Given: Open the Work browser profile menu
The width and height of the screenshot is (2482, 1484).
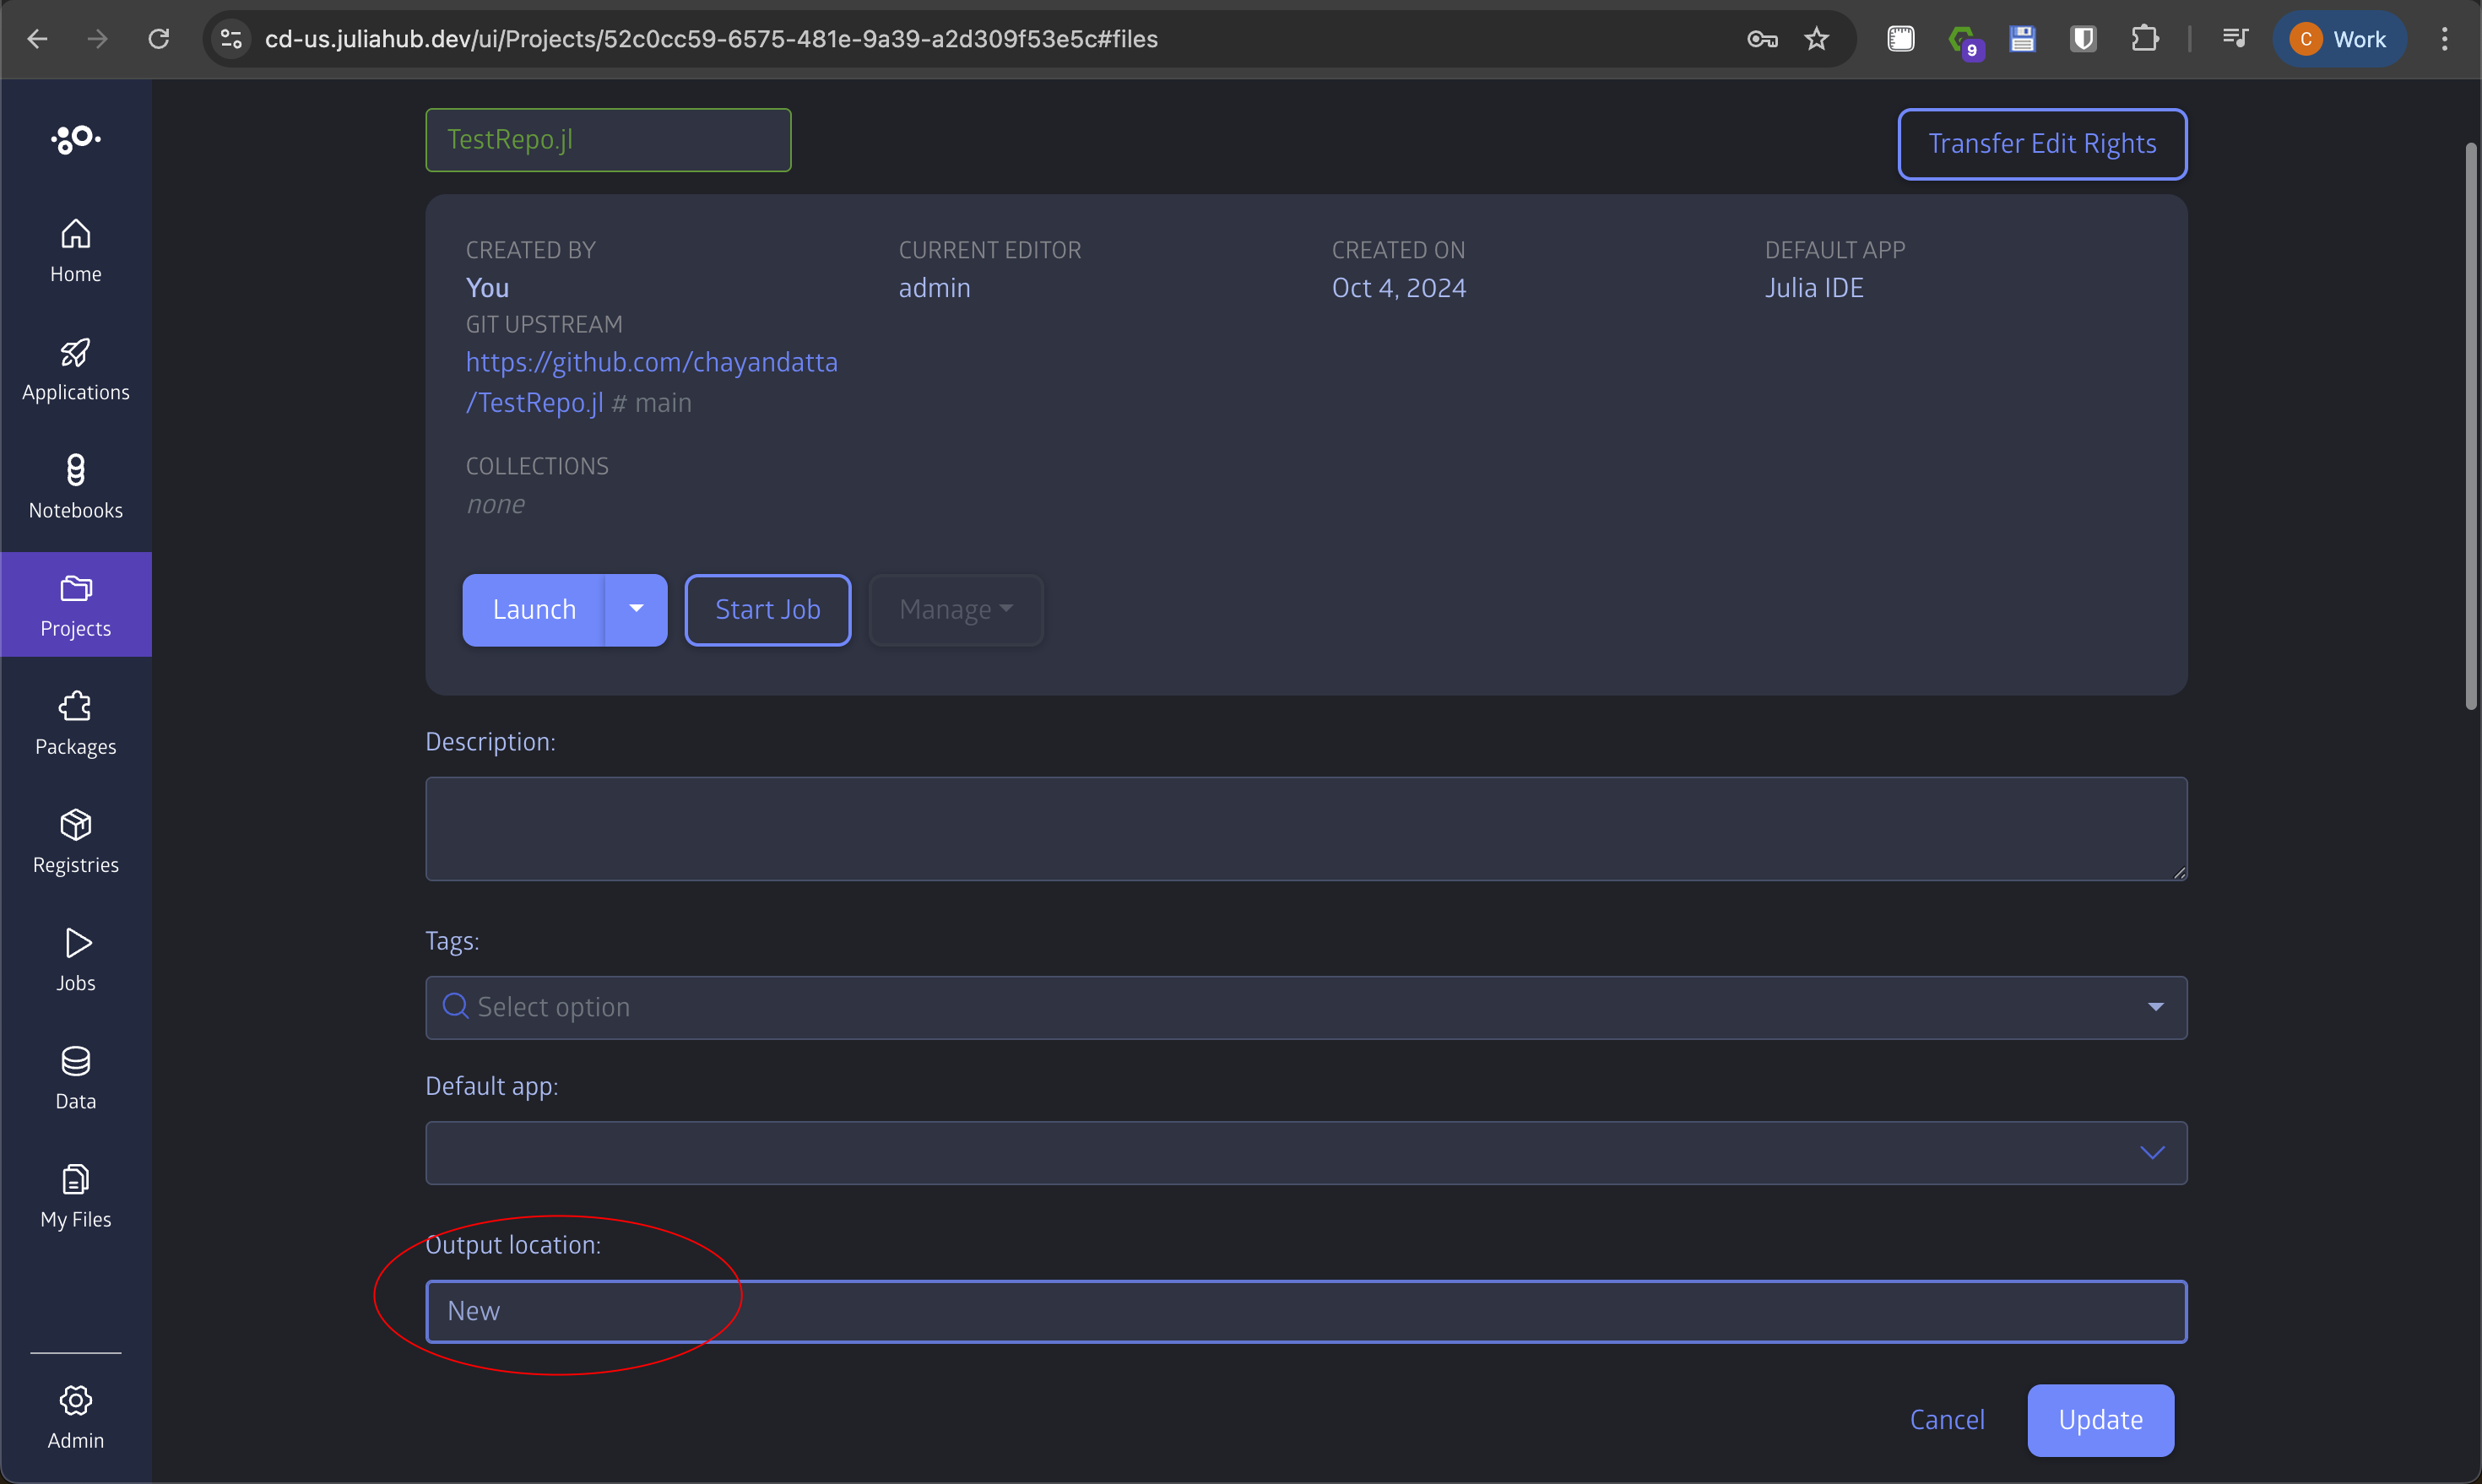Looking at the screenshot, I should pos(2340,38).
